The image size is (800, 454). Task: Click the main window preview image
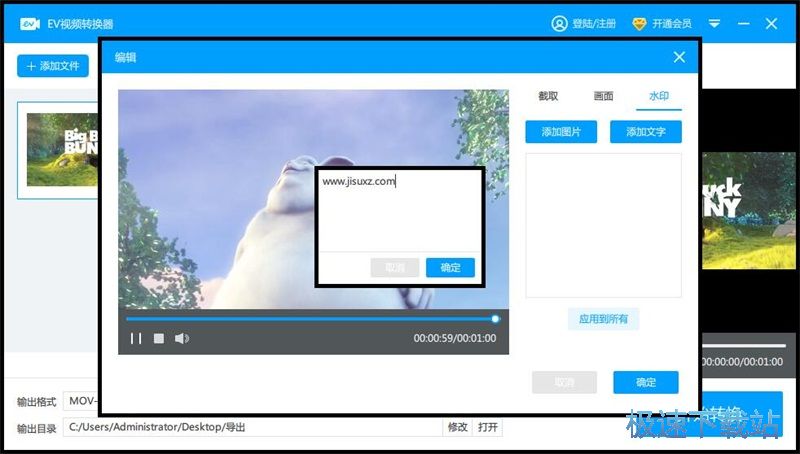click(748, 210)
